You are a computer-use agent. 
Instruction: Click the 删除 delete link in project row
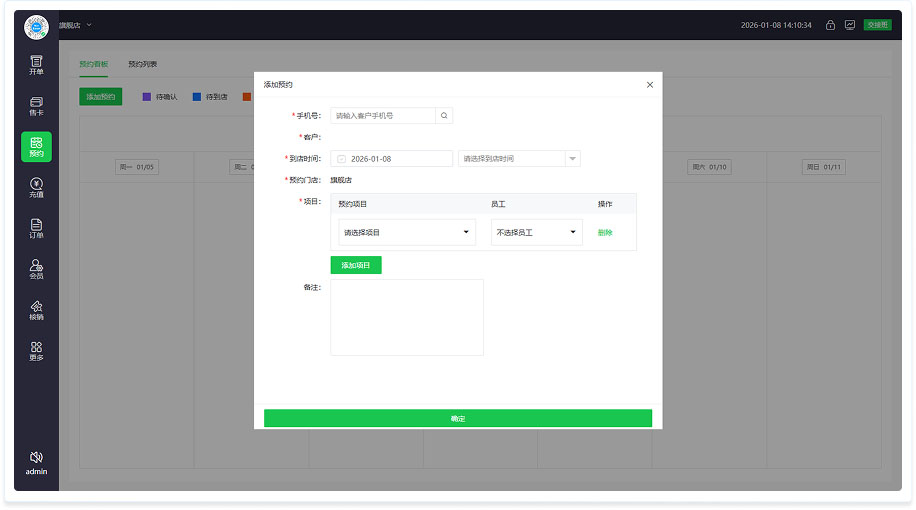pyautogui.click(x=605, y=233)
